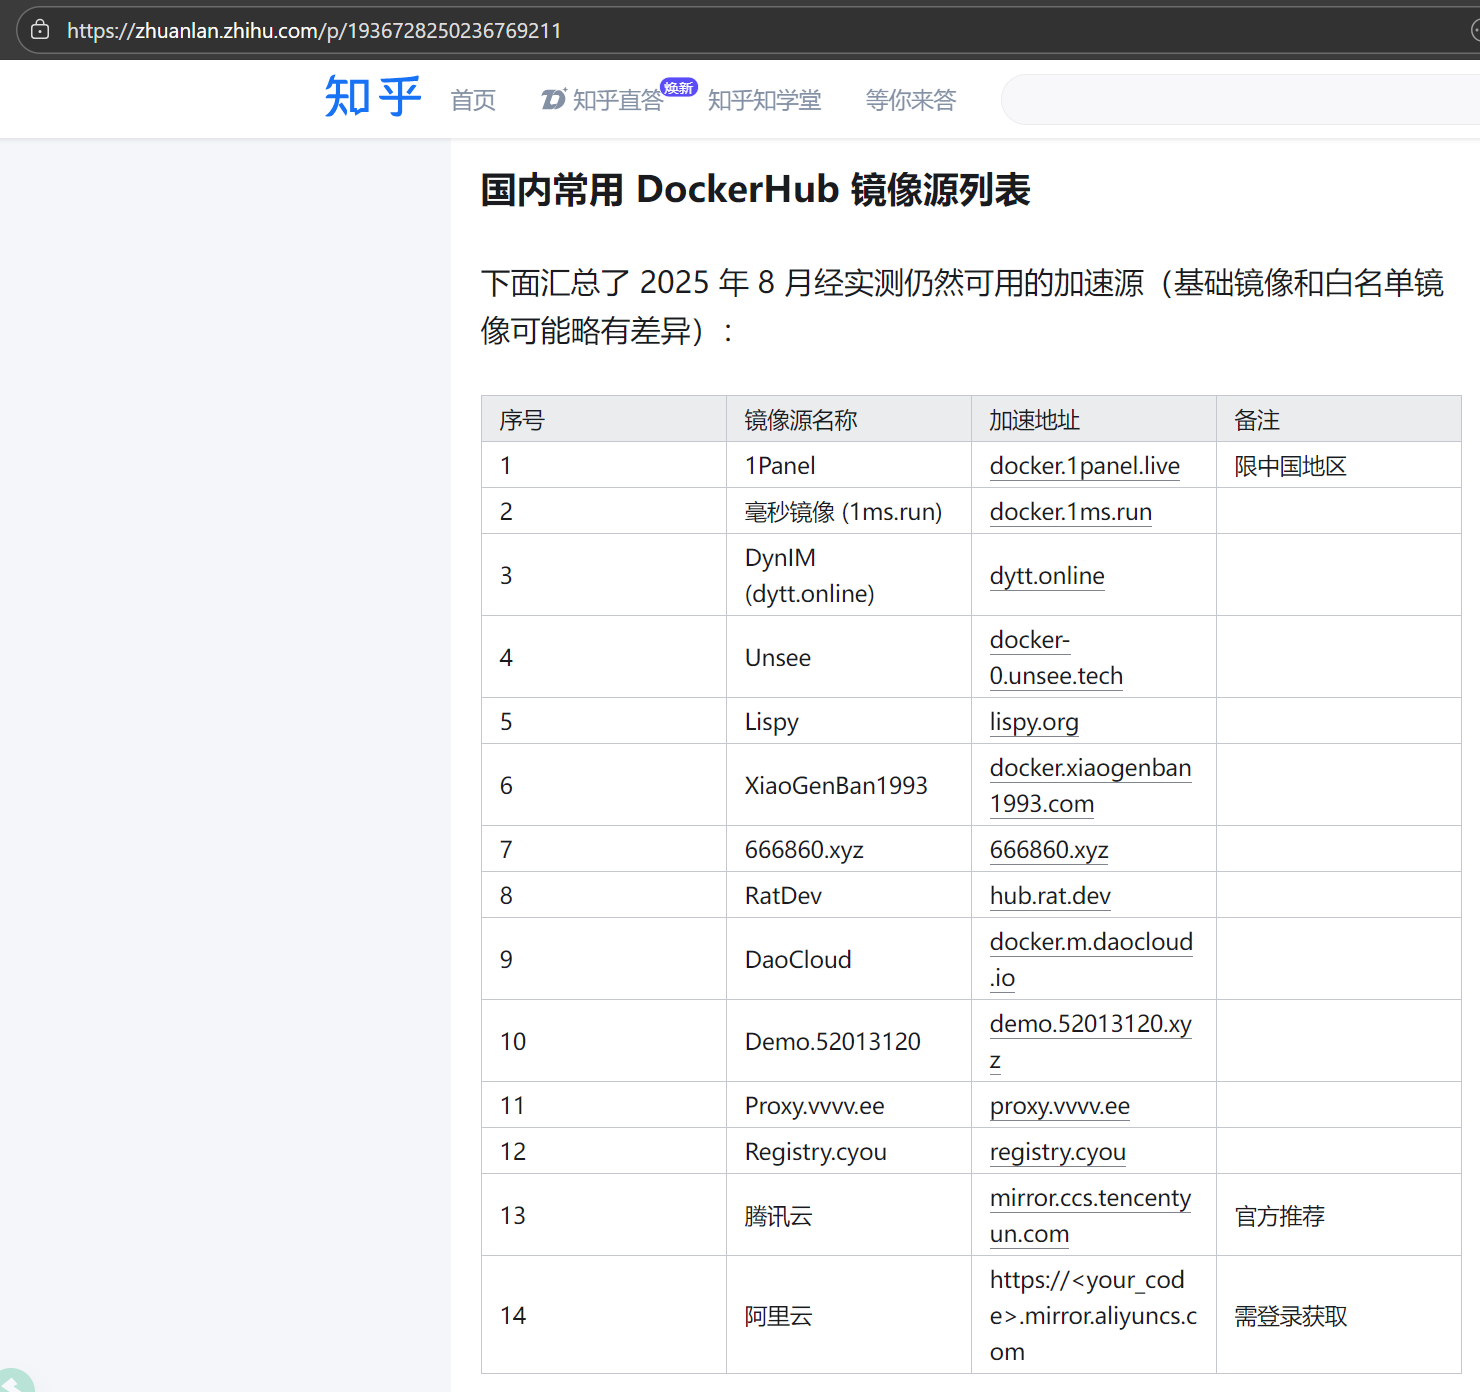Click the XiaoGenBan1993 name cell

tap(849, 786)
